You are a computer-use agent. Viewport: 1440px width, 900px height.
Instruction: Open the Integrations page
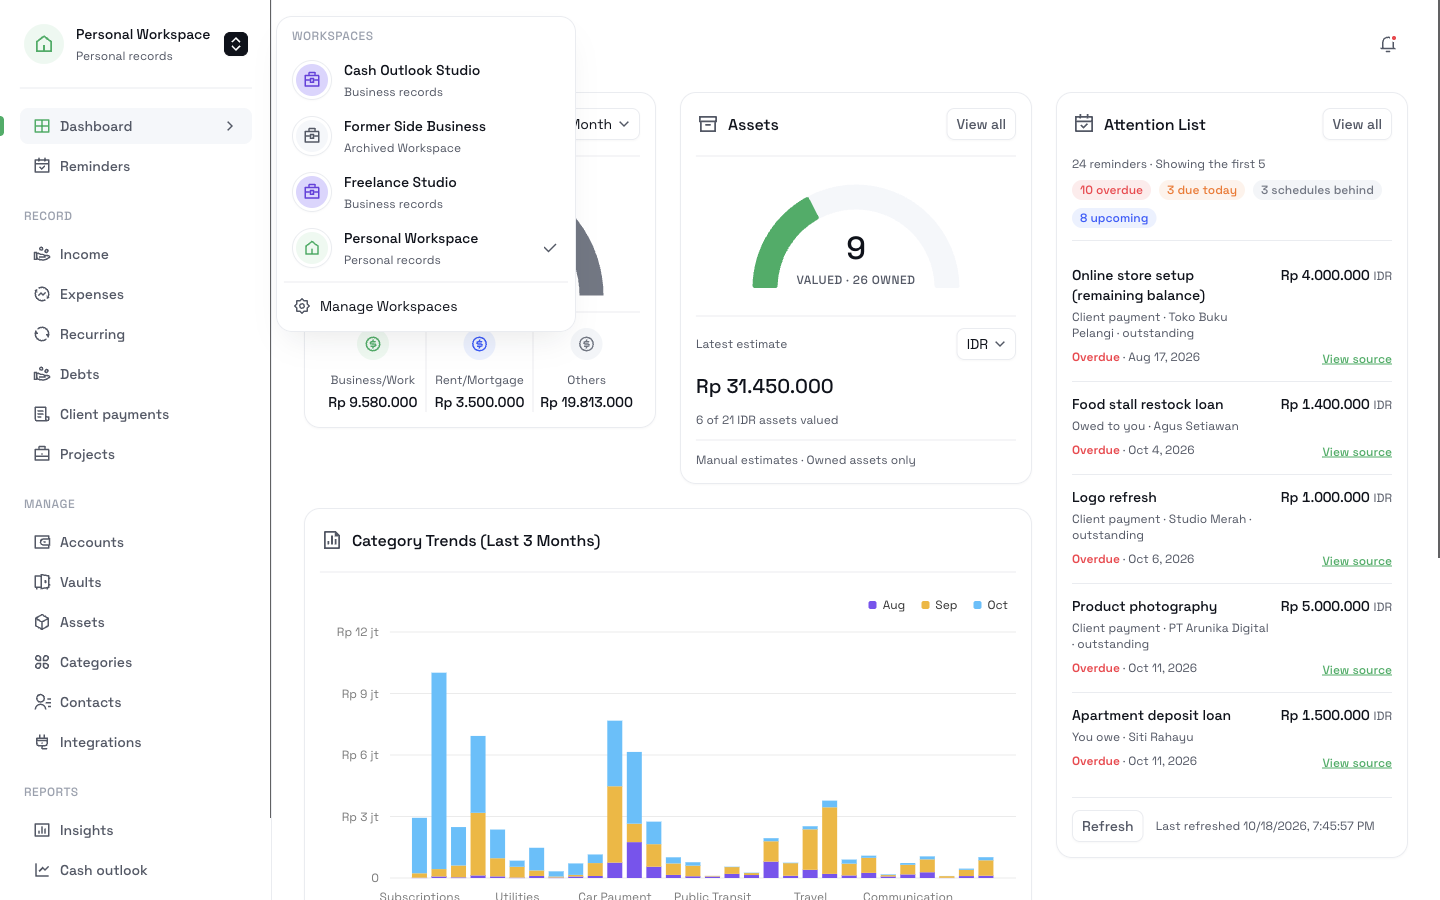(136, 742)
